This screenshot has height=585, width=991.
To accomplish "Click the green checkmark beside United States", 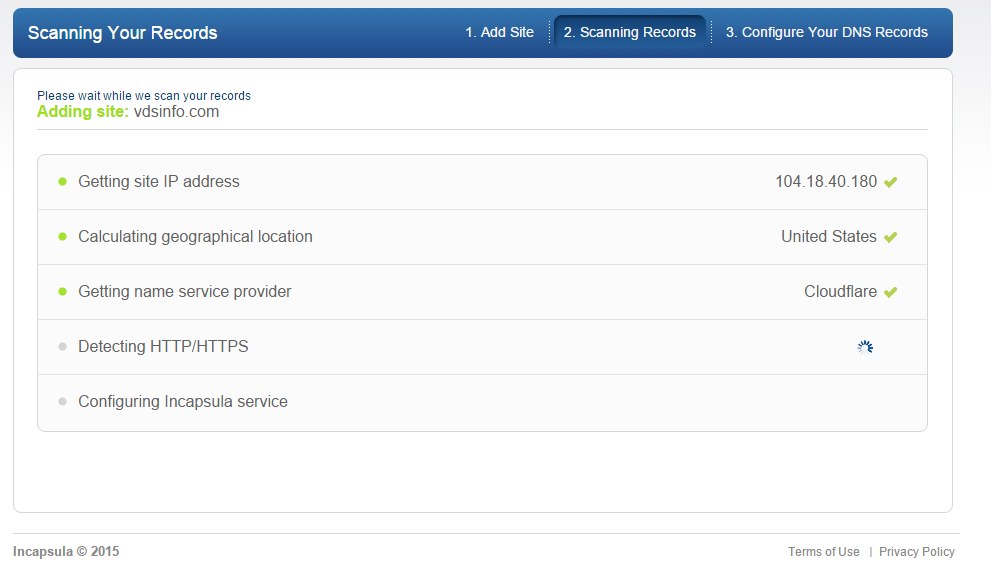I will (891, 238).
